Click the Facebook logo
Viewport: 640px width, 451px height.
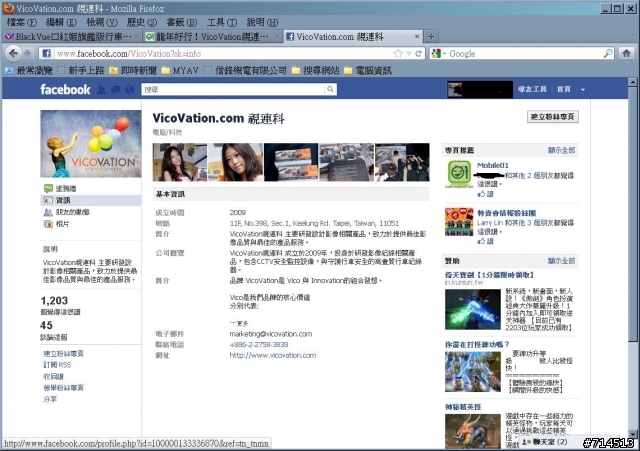point(65,89)
